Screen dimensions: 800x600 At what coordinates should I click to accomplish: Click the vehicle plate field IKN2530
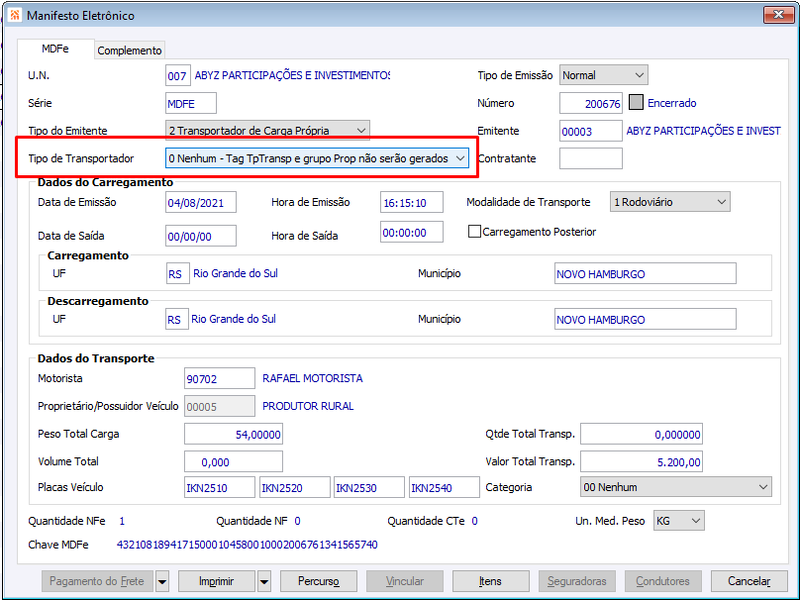point(369,487)
